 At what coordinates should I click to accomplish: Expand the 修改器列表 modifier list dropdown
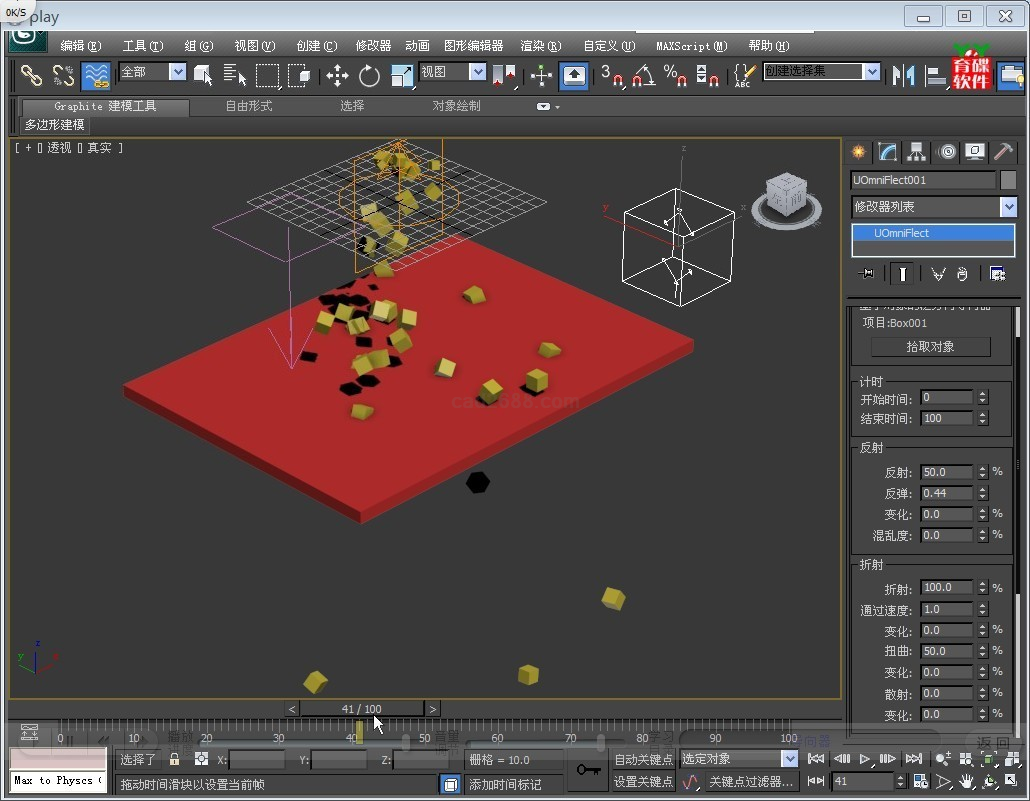click(1008, 207)
